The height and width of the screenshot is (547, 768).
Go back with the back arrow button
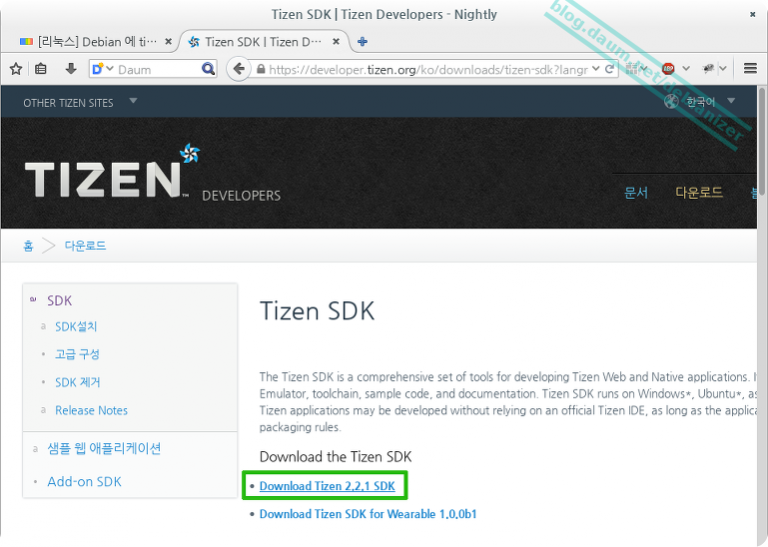239,69
